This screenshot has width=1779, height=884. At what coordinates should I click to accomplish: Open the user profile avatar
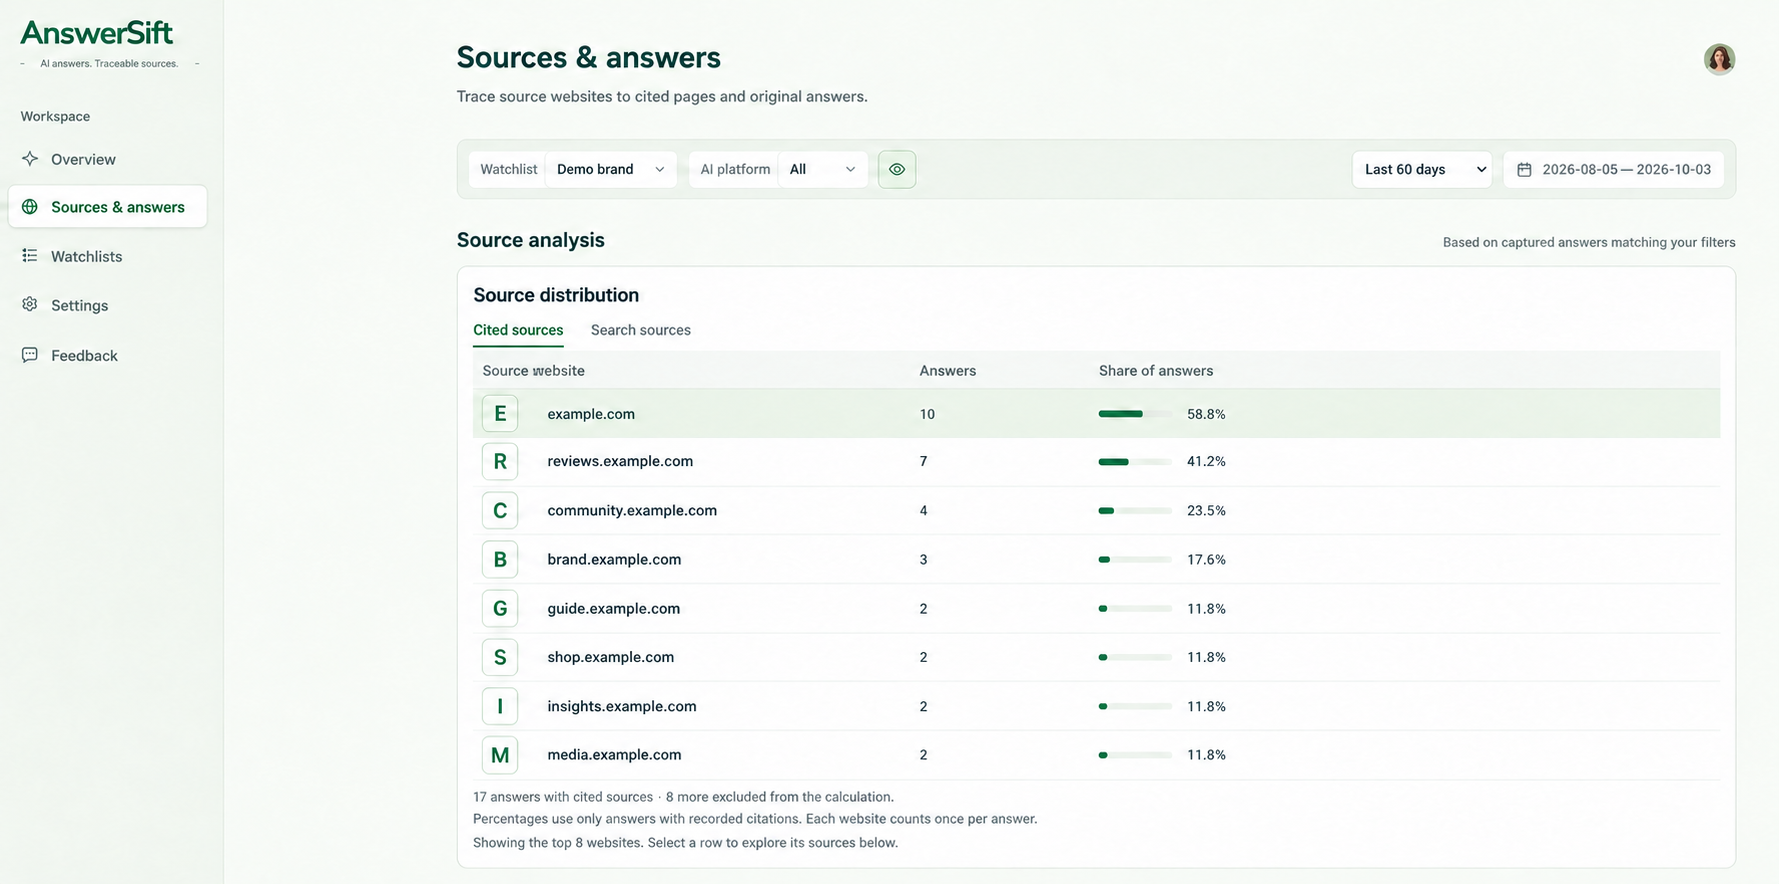[1719, 59]
